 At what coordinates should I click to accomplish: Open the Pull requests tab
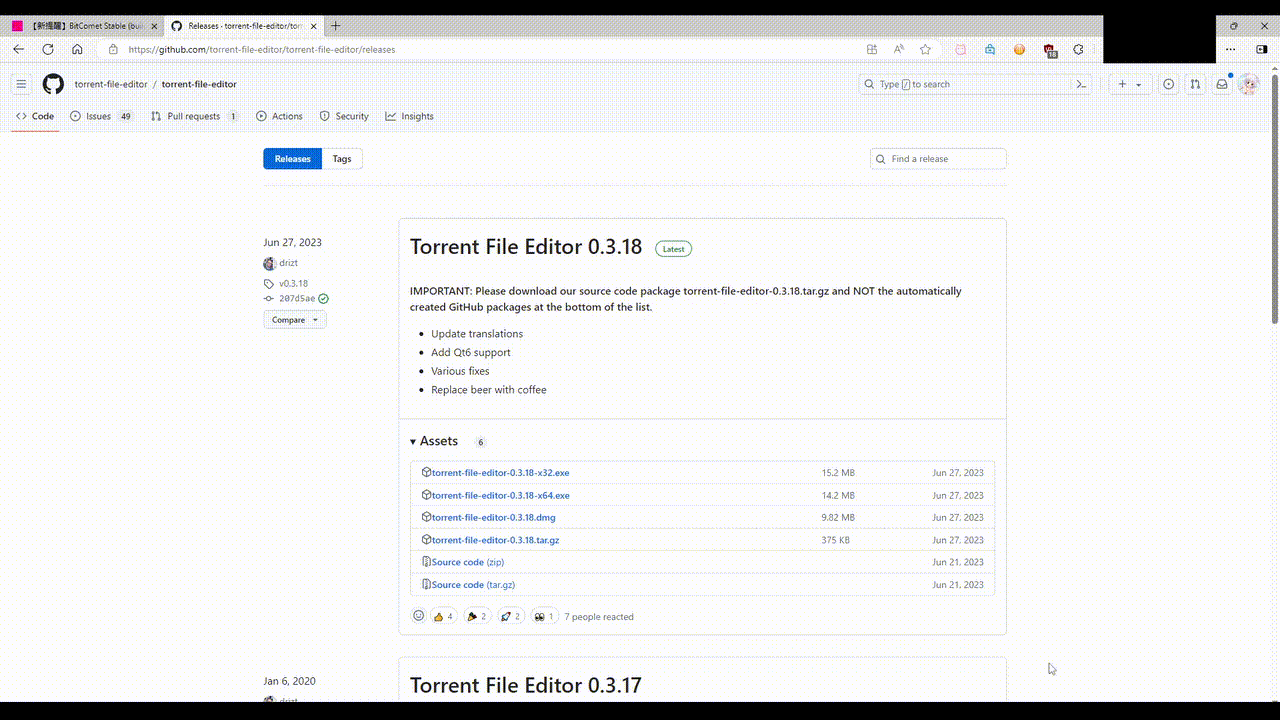click(x=195, y=116)
